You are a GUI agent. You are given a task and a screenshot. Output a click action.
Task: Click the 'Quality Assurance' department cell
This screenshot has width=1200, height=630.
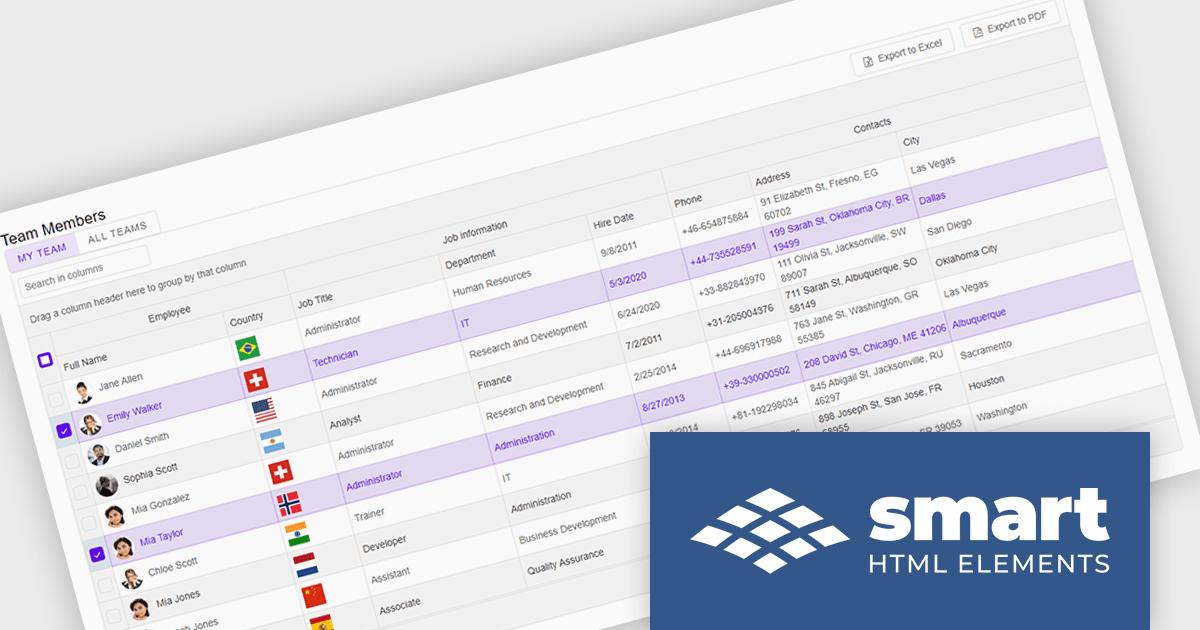pos(566,561)
